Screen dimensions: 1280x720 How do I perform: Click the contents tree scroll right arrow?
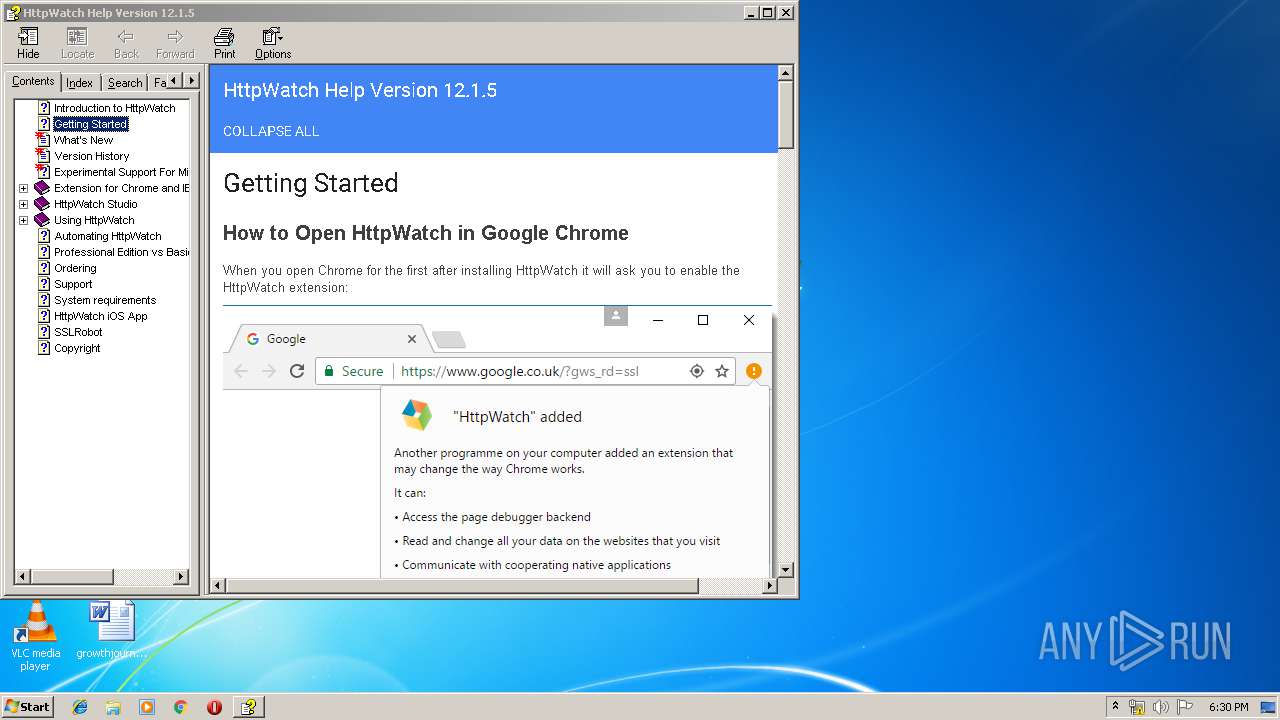pyautogui.click(x=181, y=576)
